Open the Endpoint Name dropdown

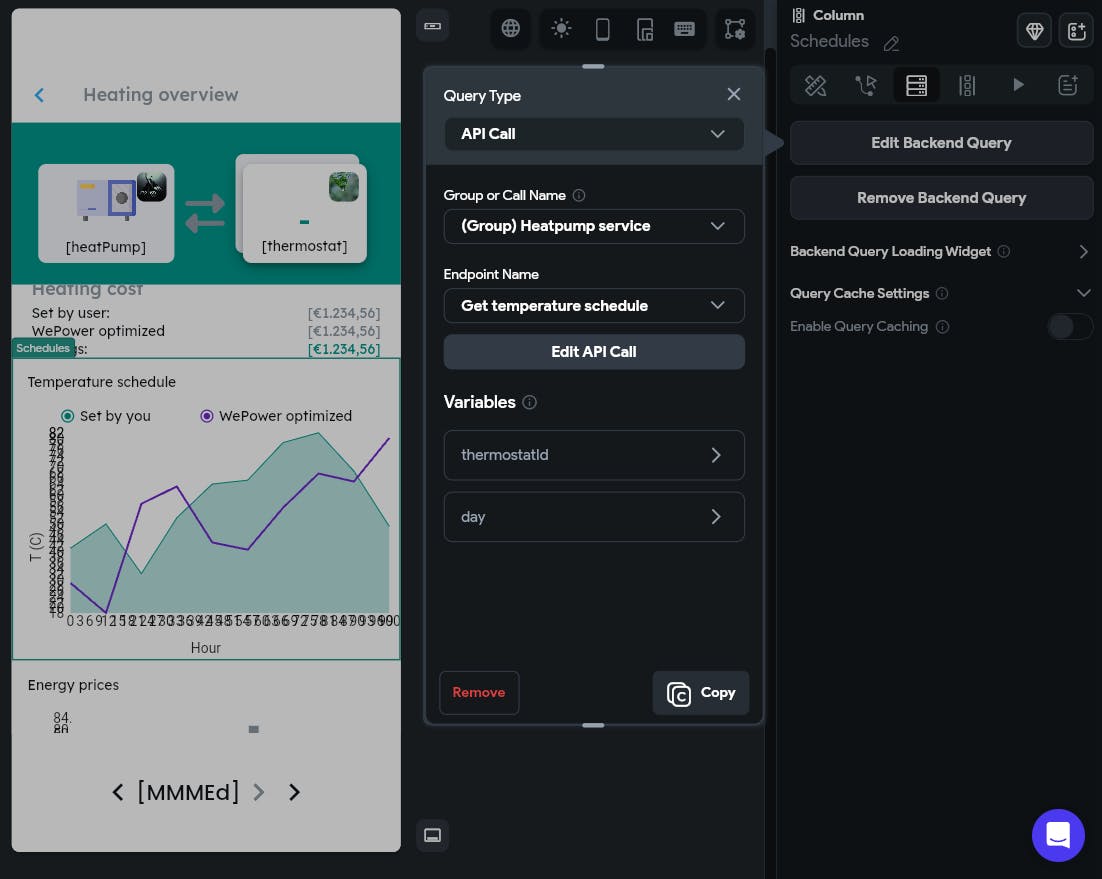tap(594, 306)
